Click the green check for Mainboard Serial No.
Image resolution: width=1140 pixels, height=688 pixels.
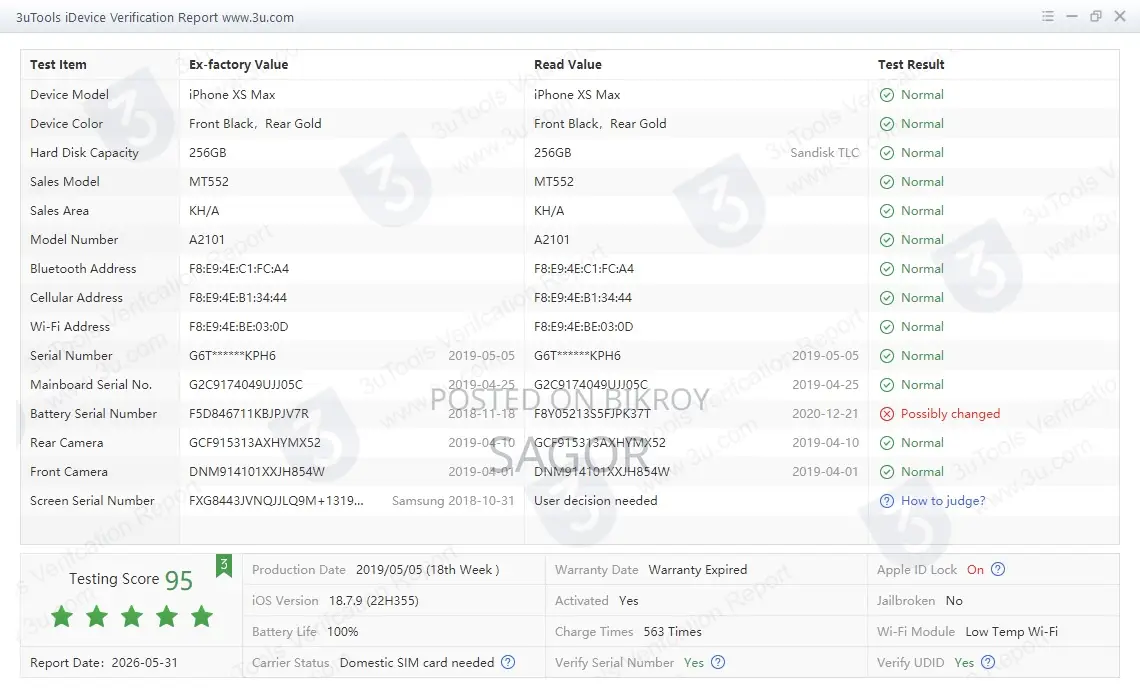click(887, 385)
